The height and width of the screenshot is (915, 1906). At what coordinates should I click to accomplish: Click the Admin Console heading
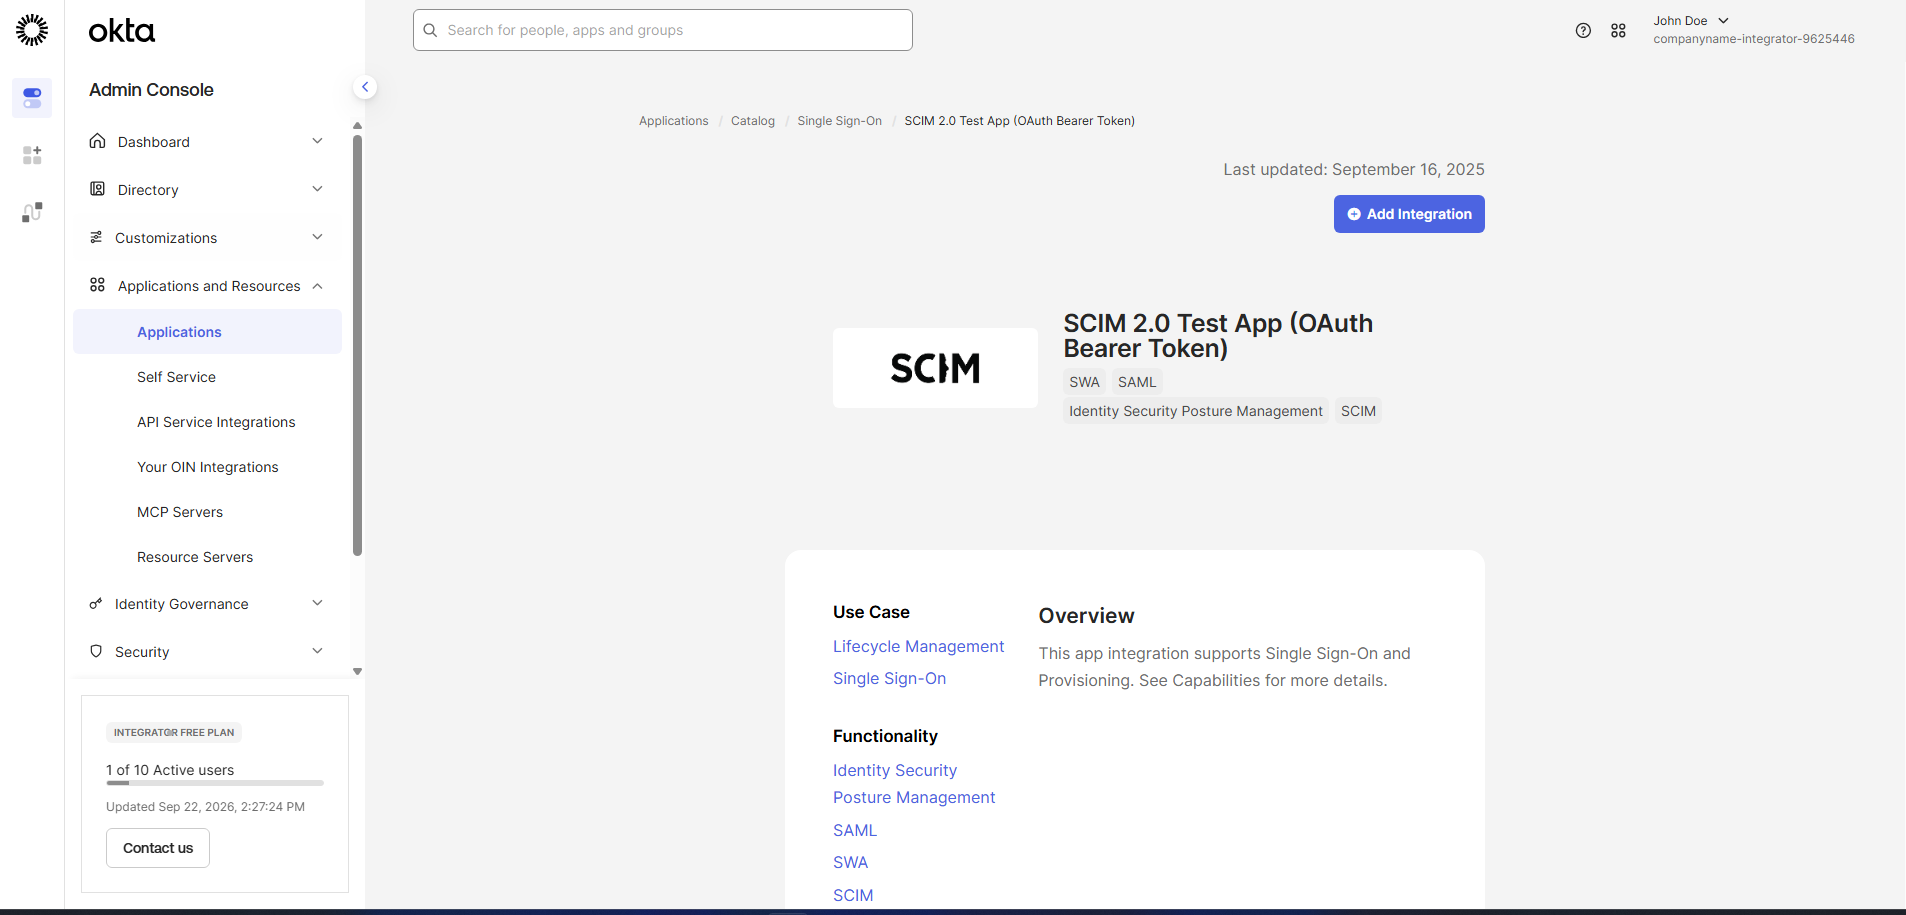(x=151, y=89)
